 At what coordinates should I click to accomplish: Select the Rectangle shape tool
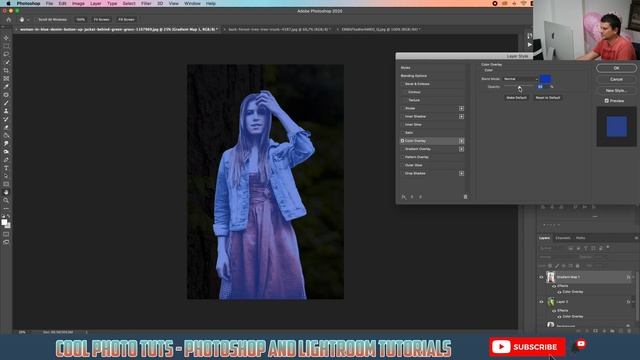point(6,184)
